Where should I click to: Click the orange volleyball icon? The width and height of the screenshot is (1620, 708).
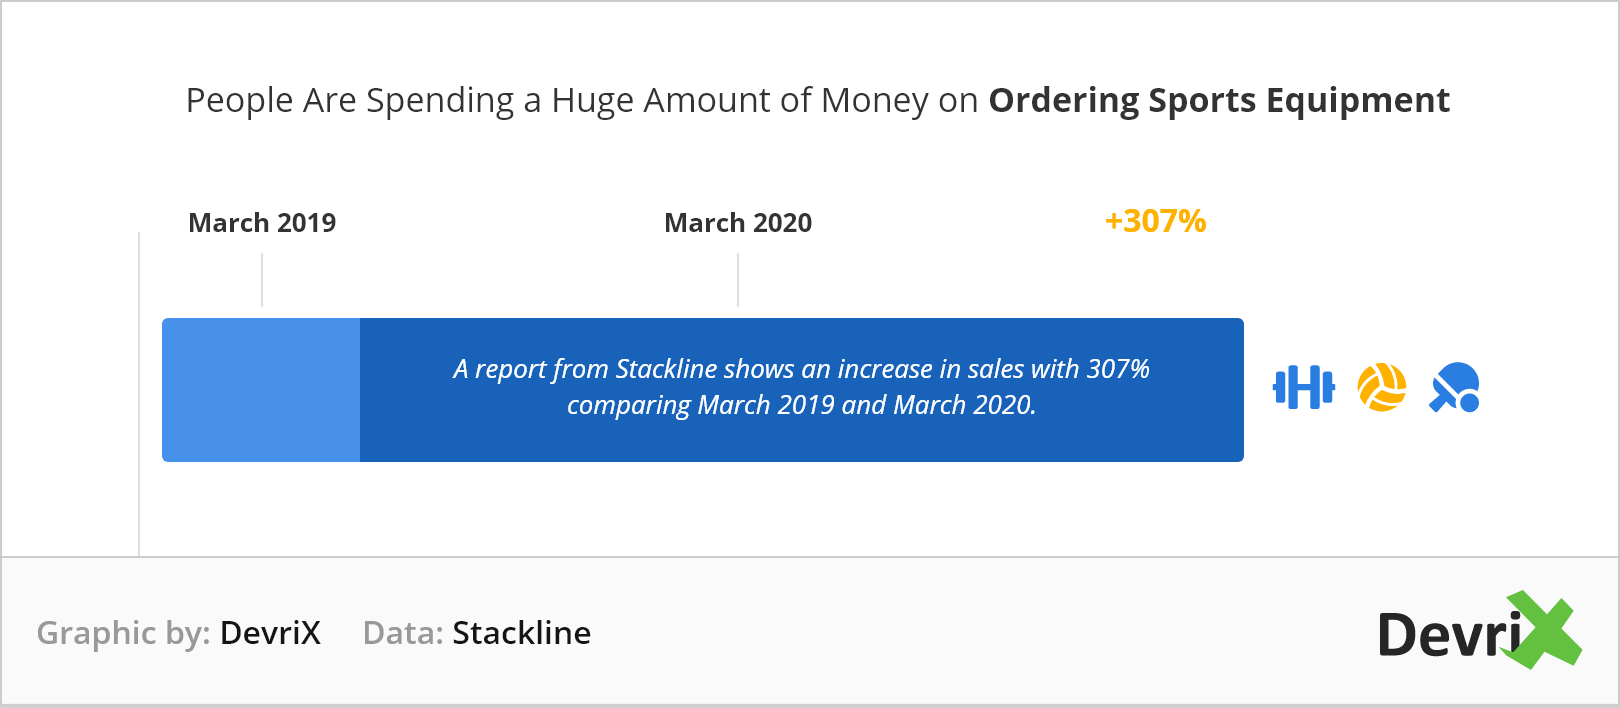coord(1382,388)
